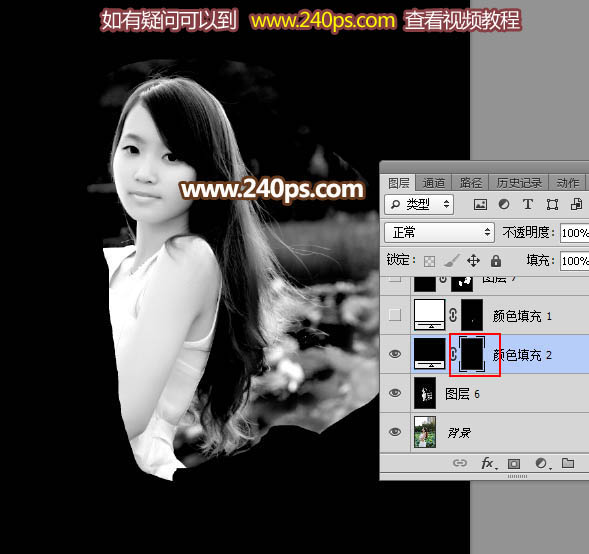Open the 类型 filter dropdown
This screenshot has height=554, width=589.
(x=419, y=204)
